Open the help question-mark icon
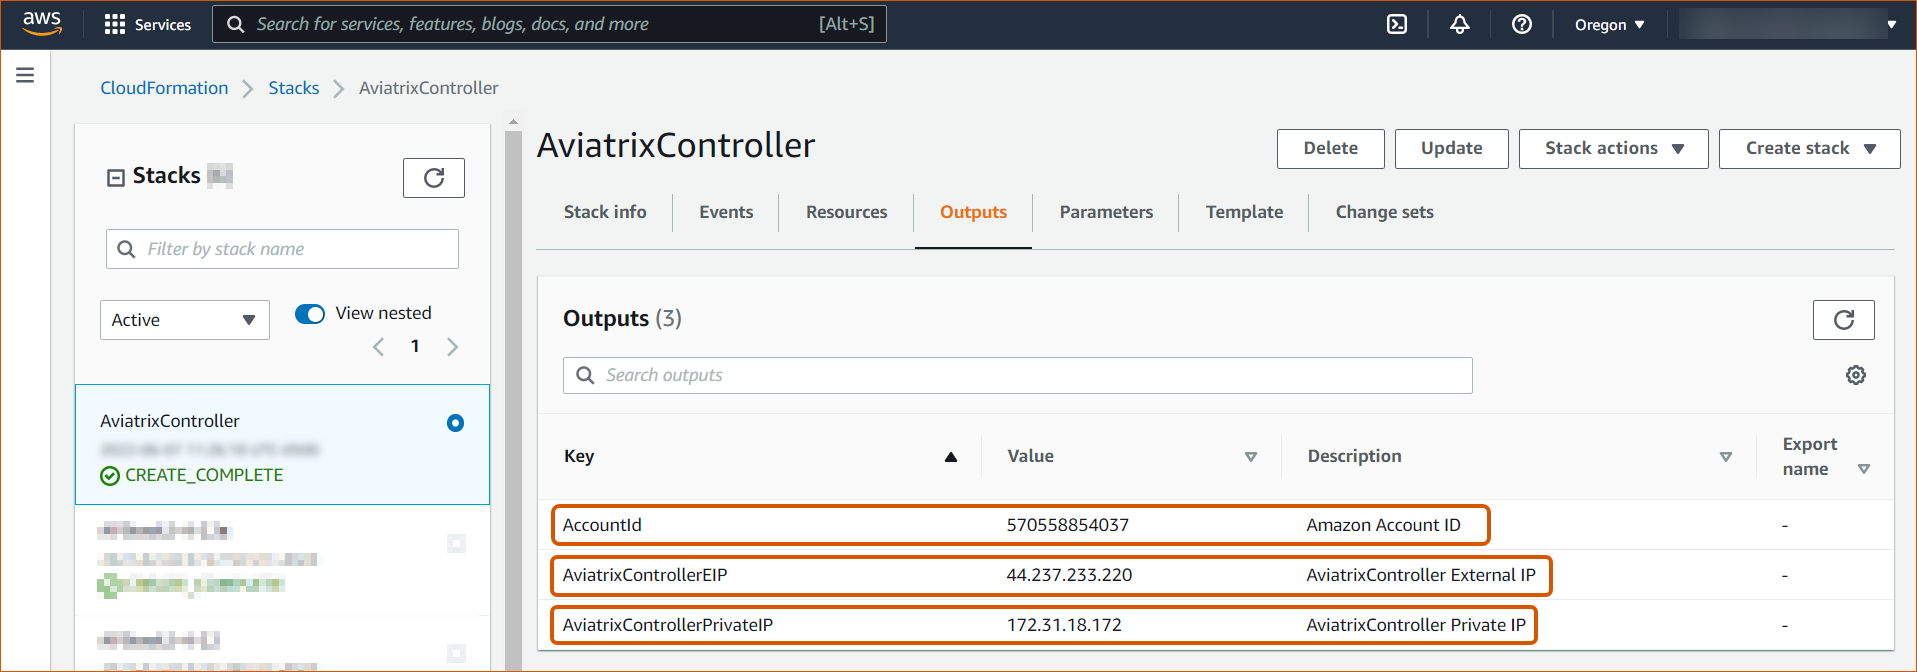Screen dimensions: 1917x672 1522,24
